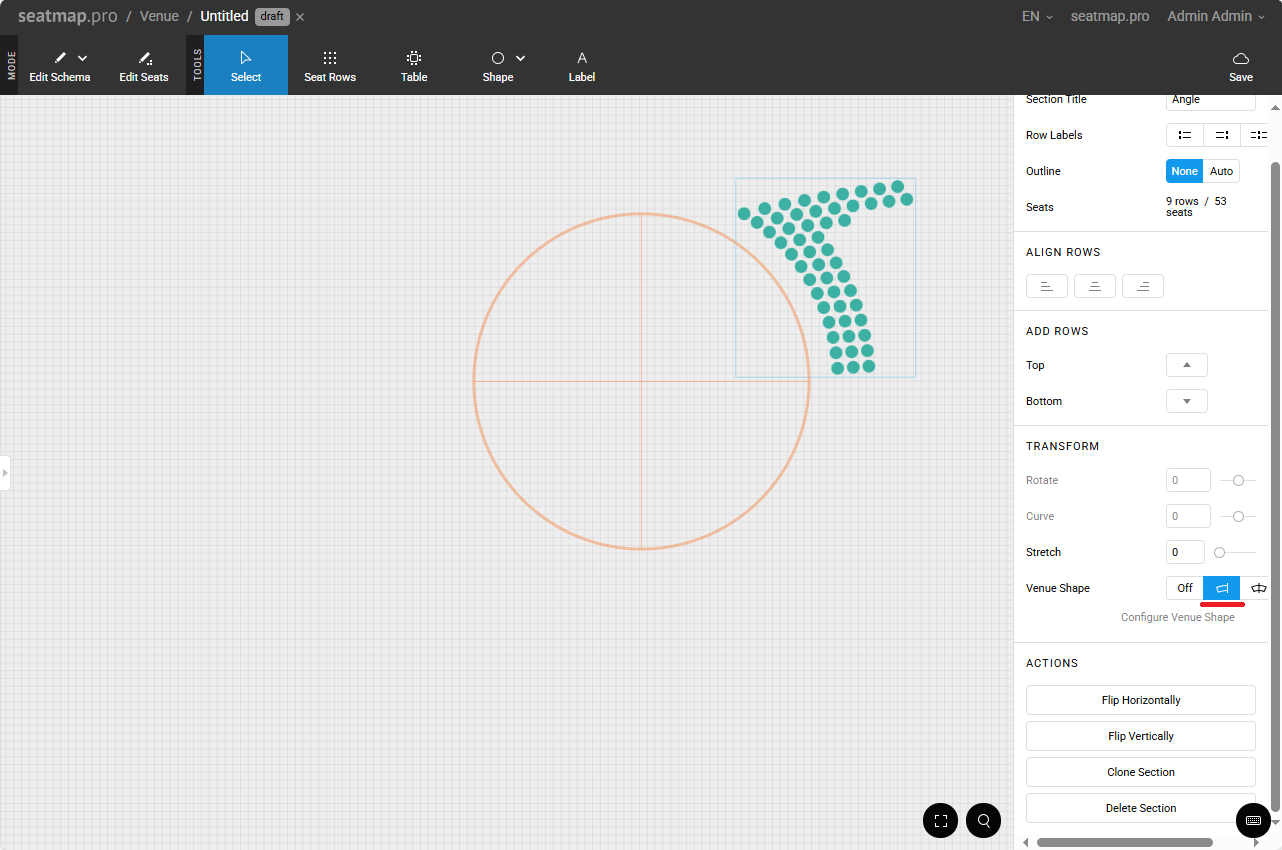This screenshot has height=850, width=1282.
Task: Expand the Shape tool dropdown
Action: point(520,58)
